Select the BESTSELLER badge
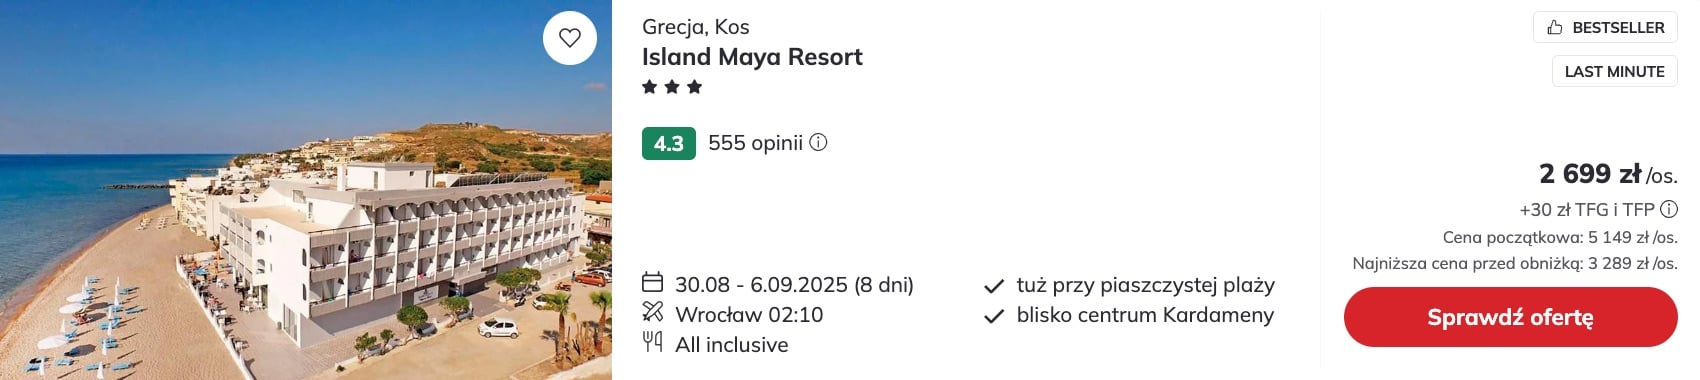 [1605, 27]
